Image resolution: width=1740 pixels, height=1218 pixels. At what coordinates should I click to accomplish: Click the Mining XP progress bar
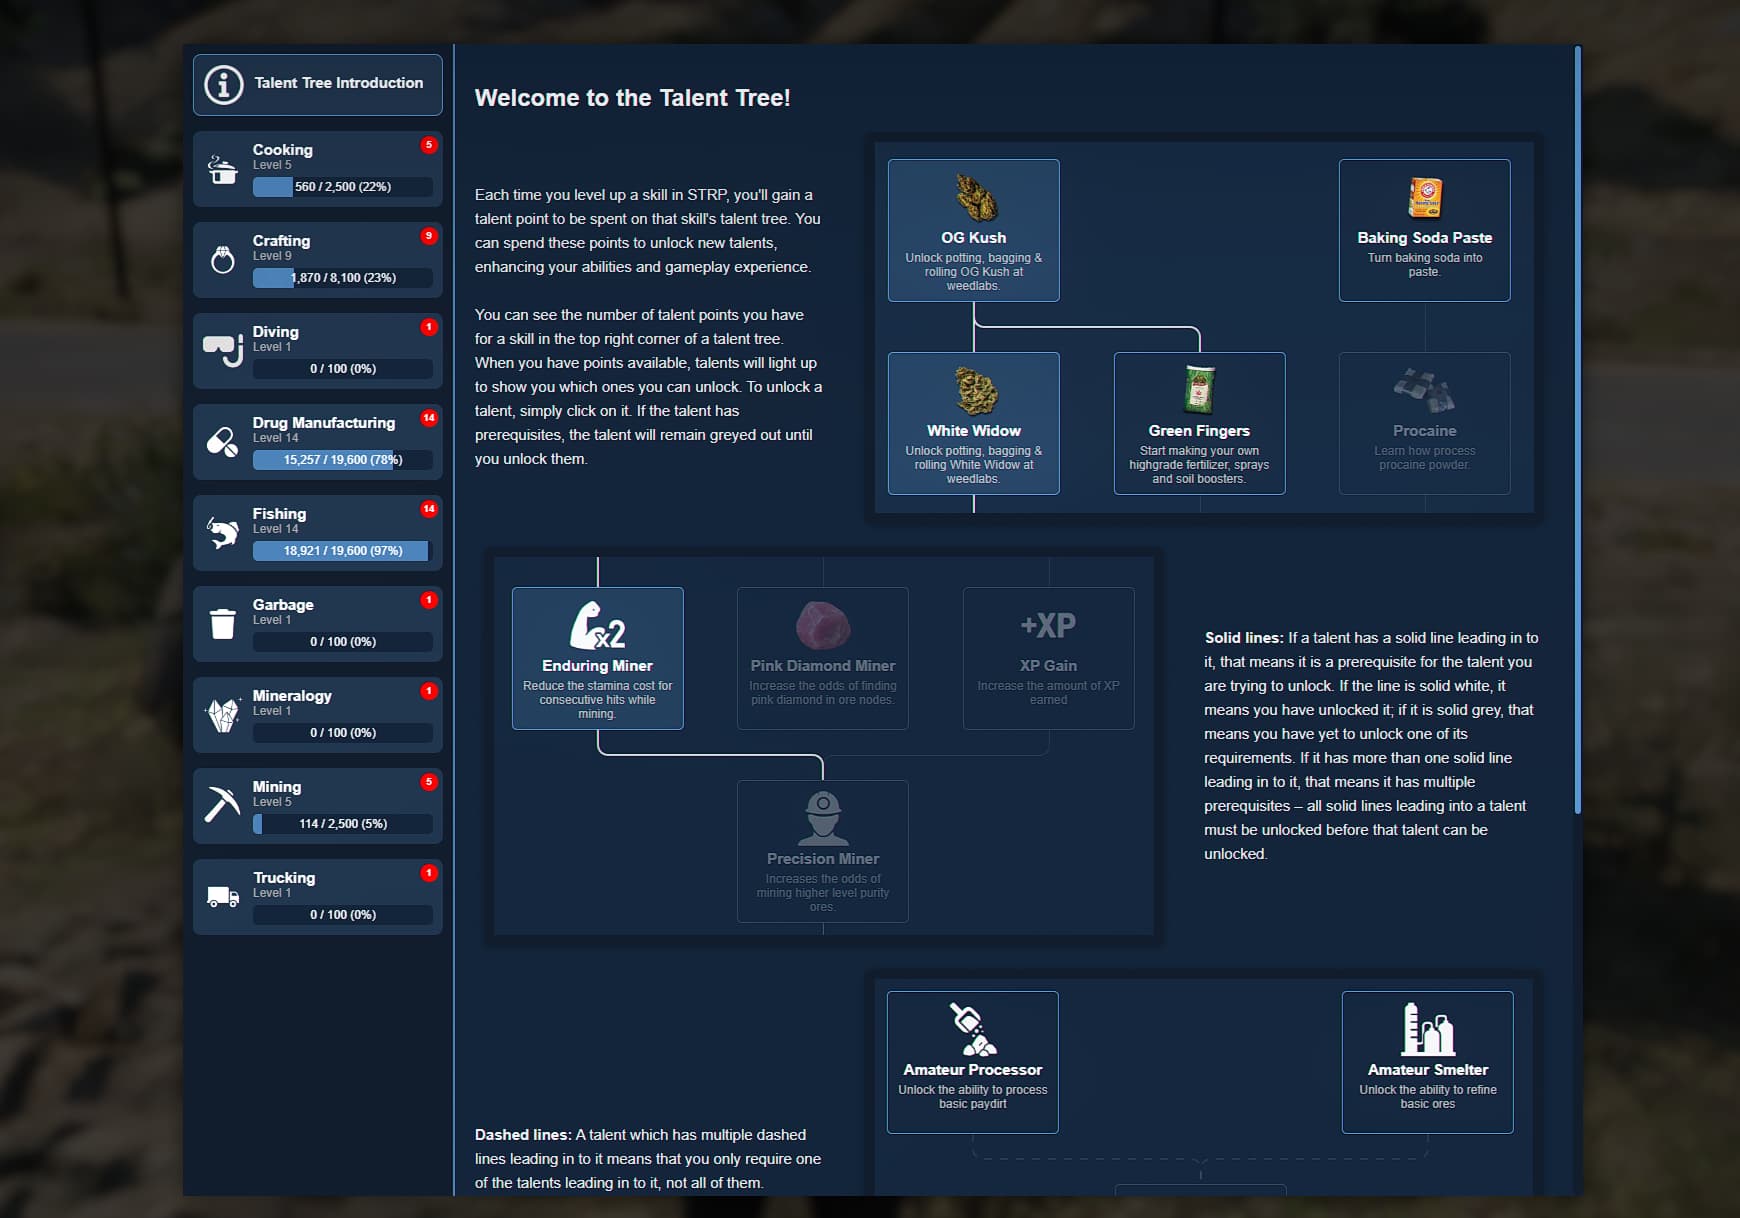343,824
